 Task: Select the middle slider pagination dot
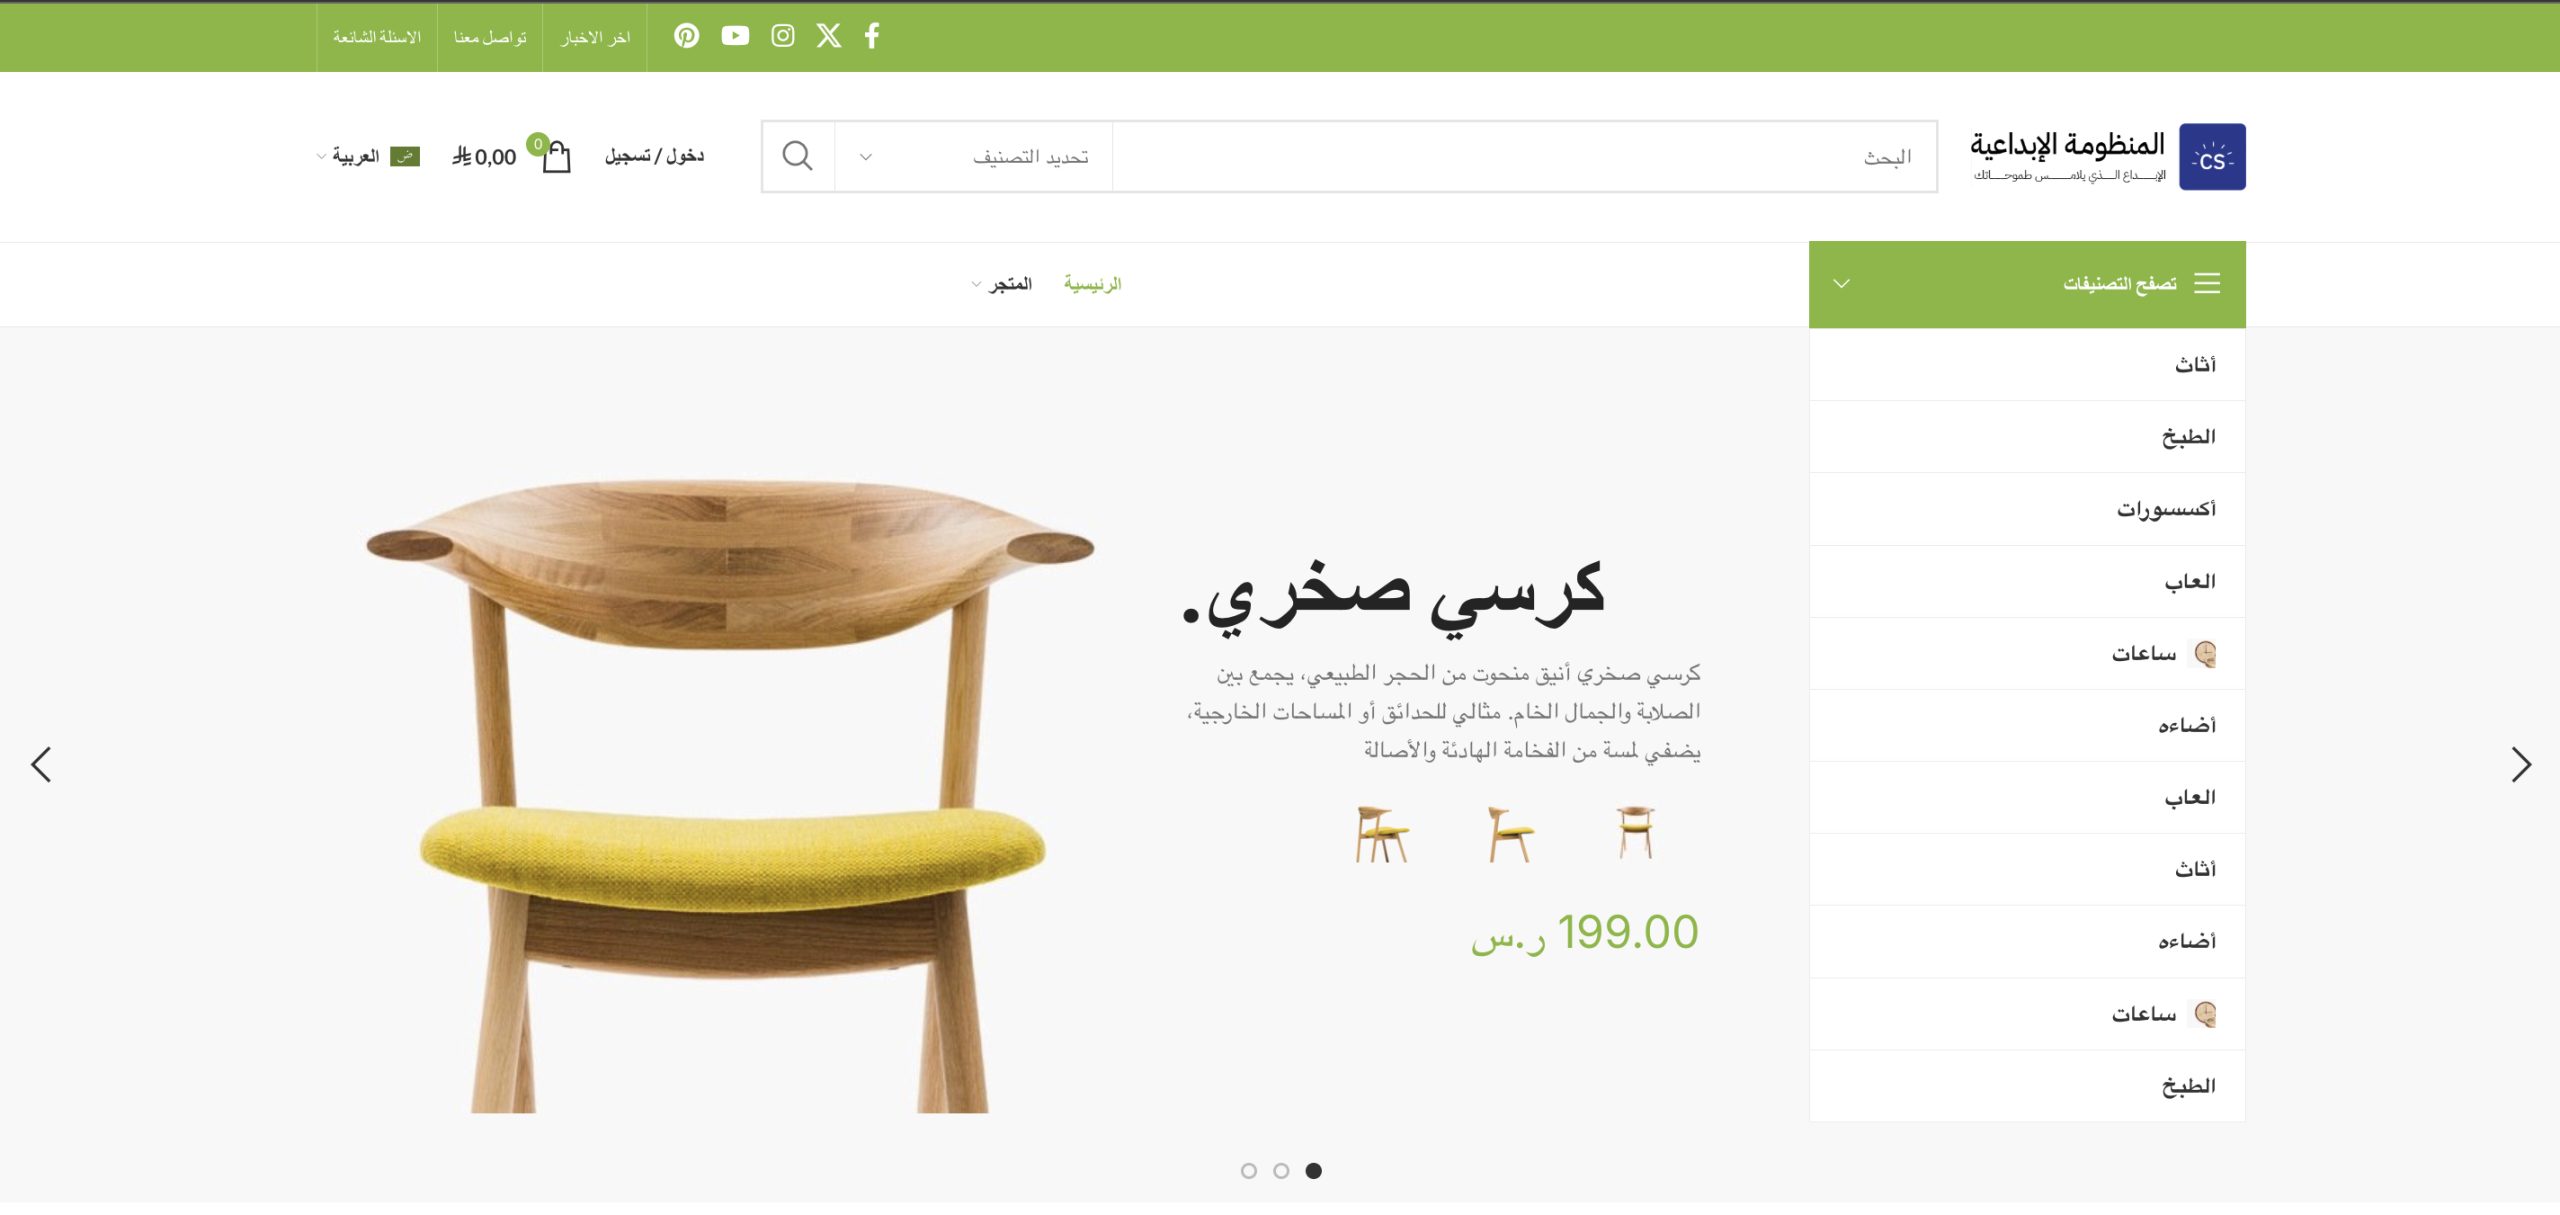(1281, 1171)
